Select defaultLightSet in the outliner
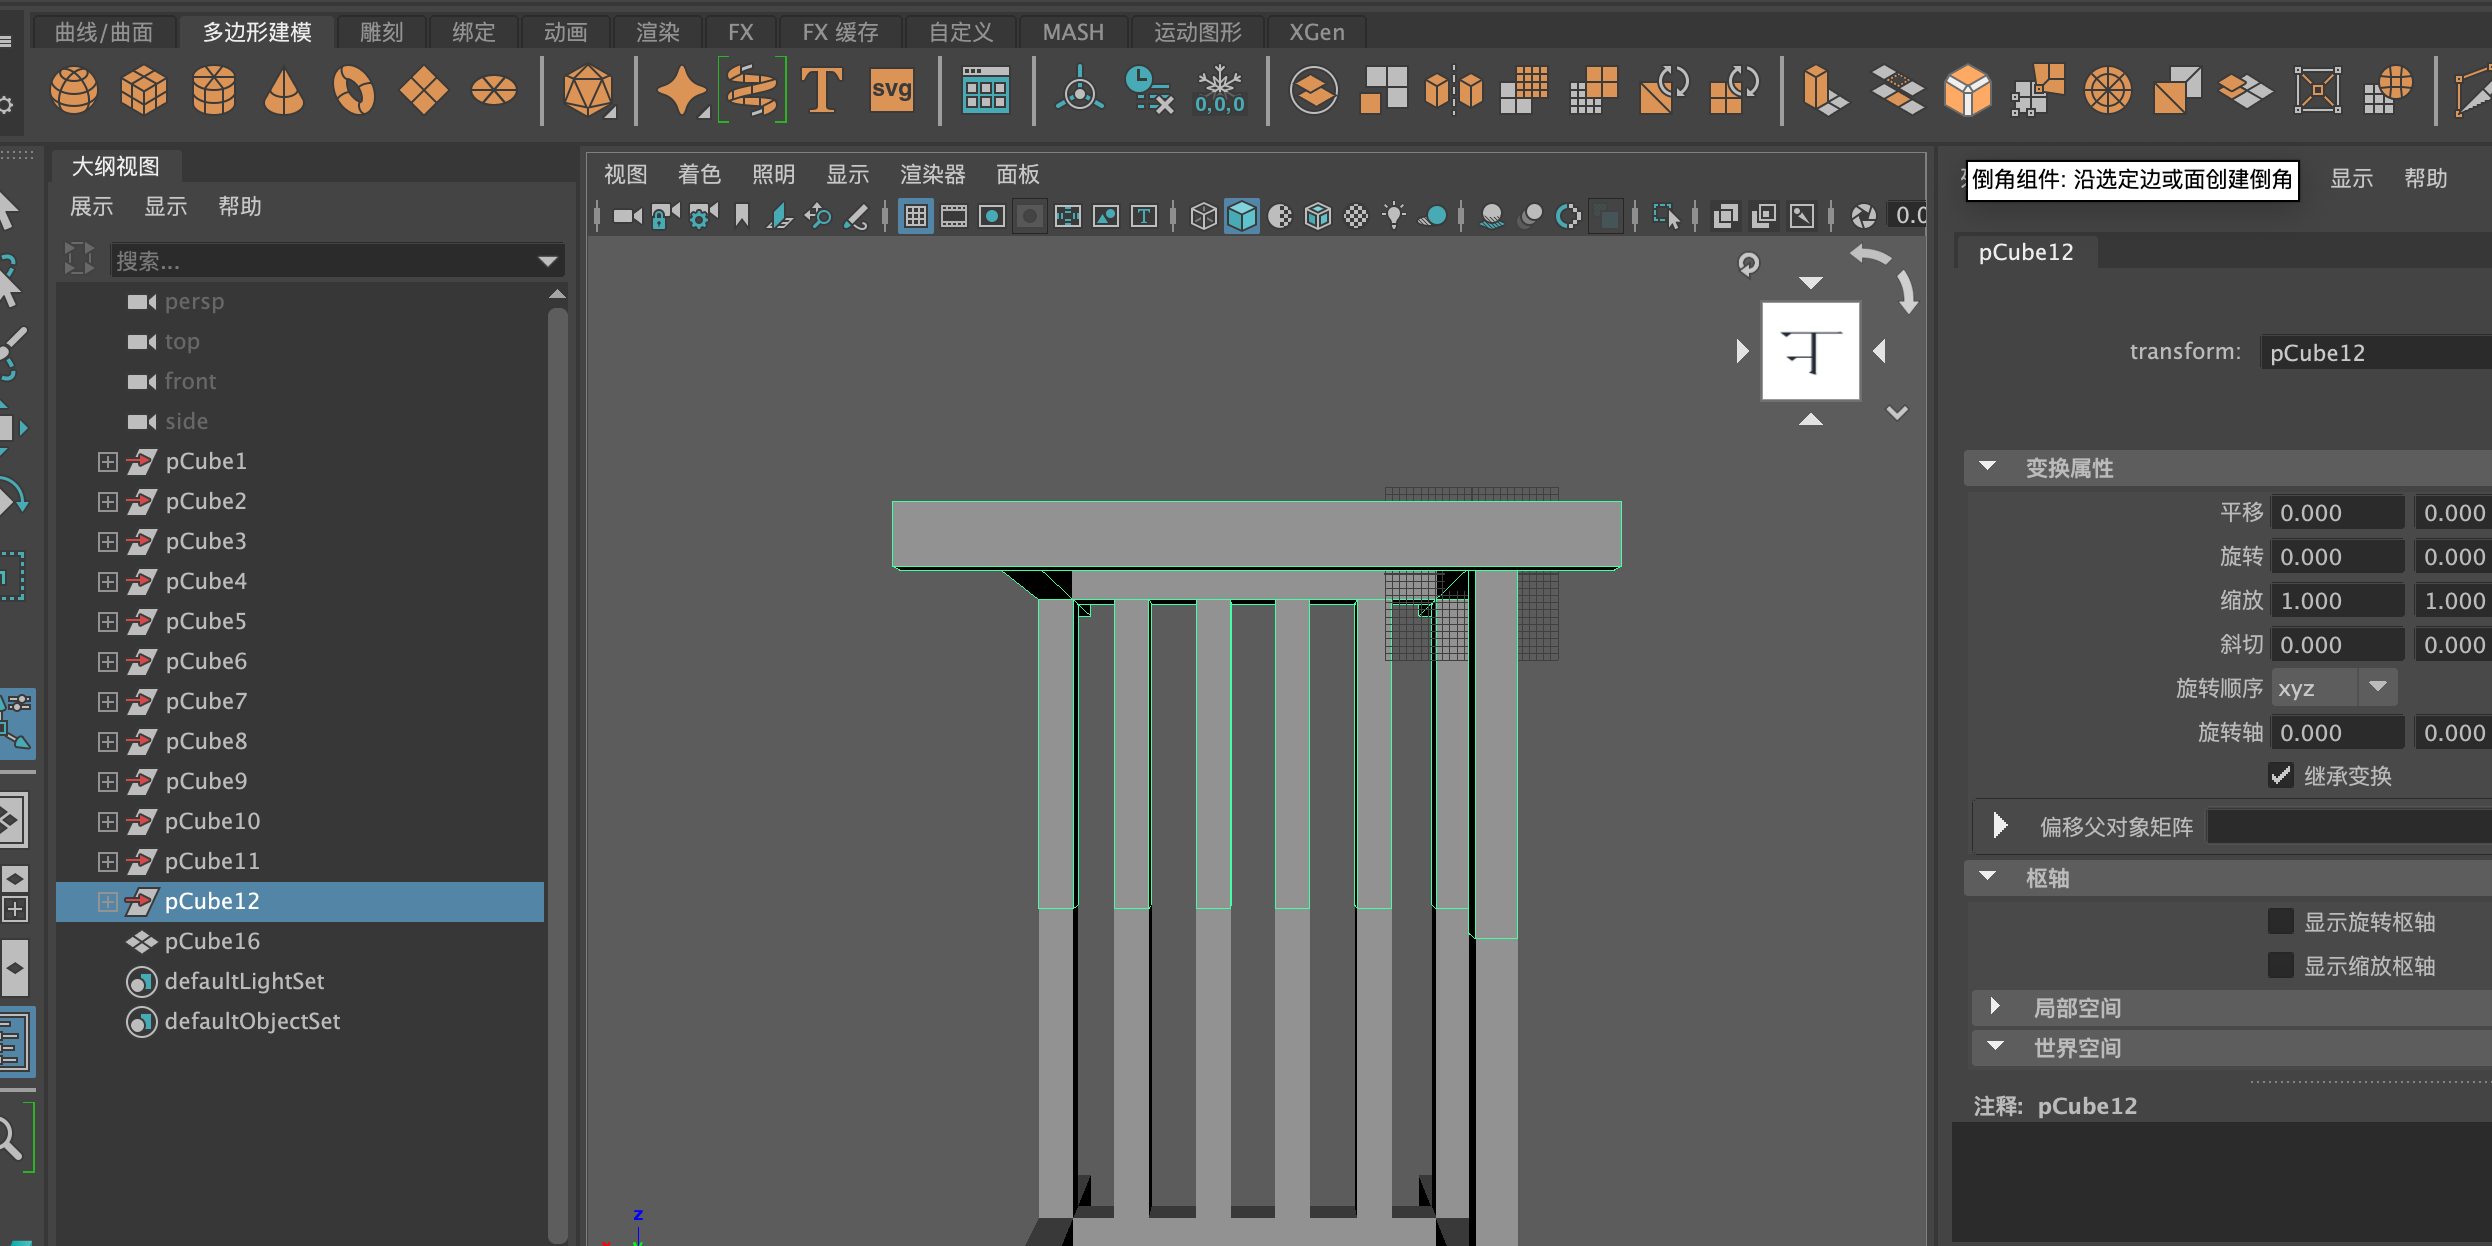 click(x=244, y=981)
